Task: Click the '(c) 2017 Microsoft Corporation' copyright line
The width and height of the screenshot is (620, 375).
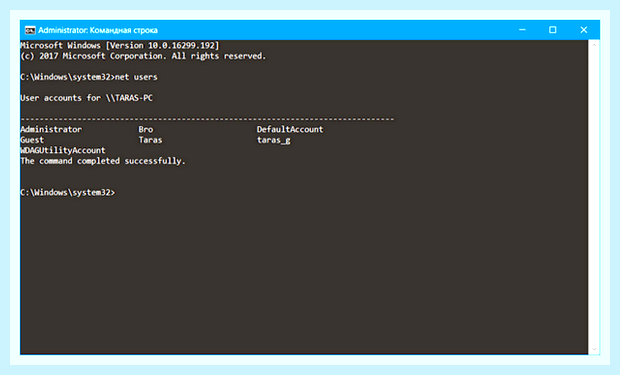Action: (143, 56)
